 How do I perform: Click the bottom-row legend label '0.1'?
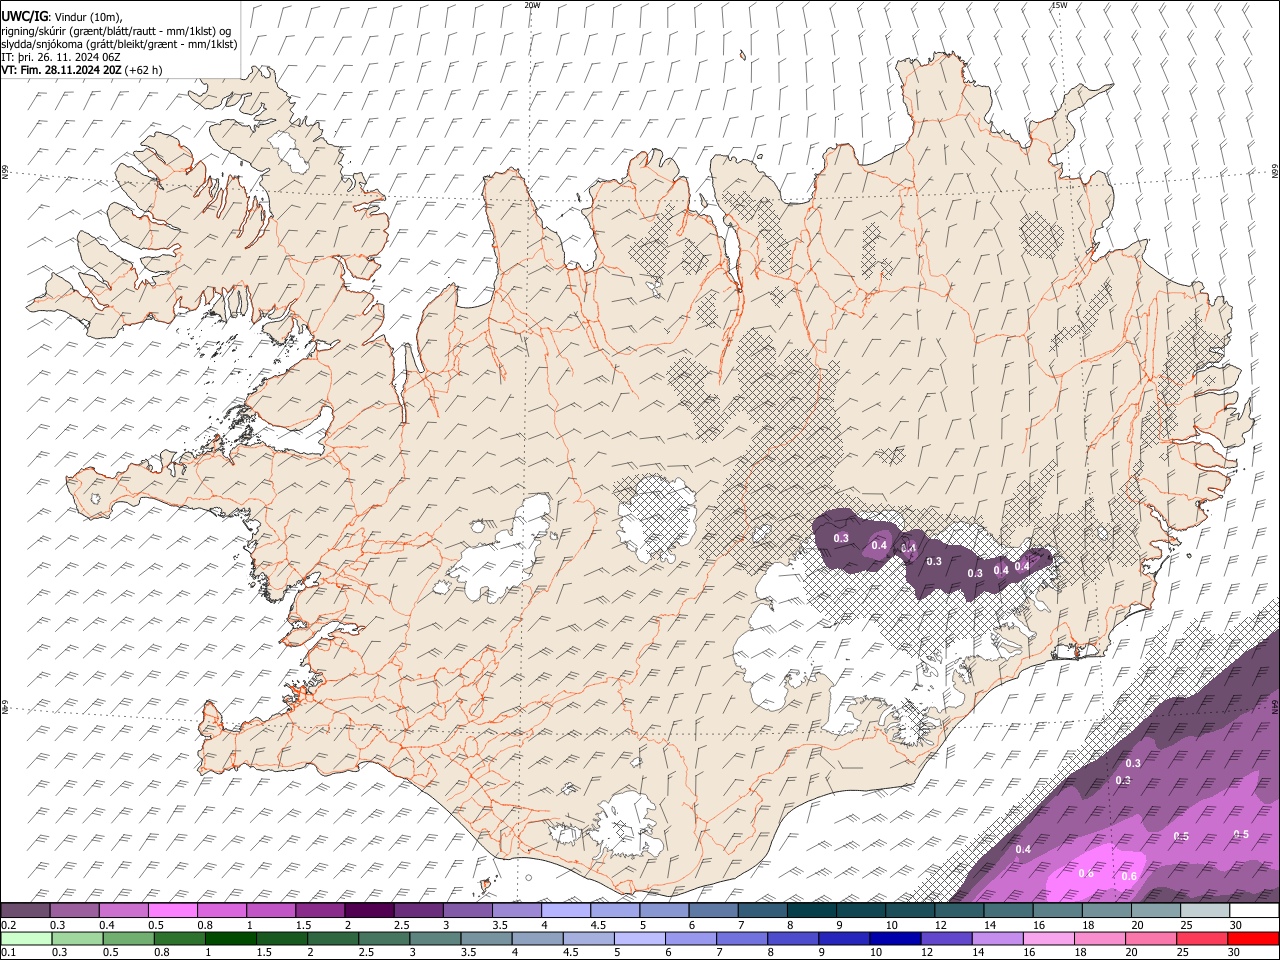pos(8,952)
